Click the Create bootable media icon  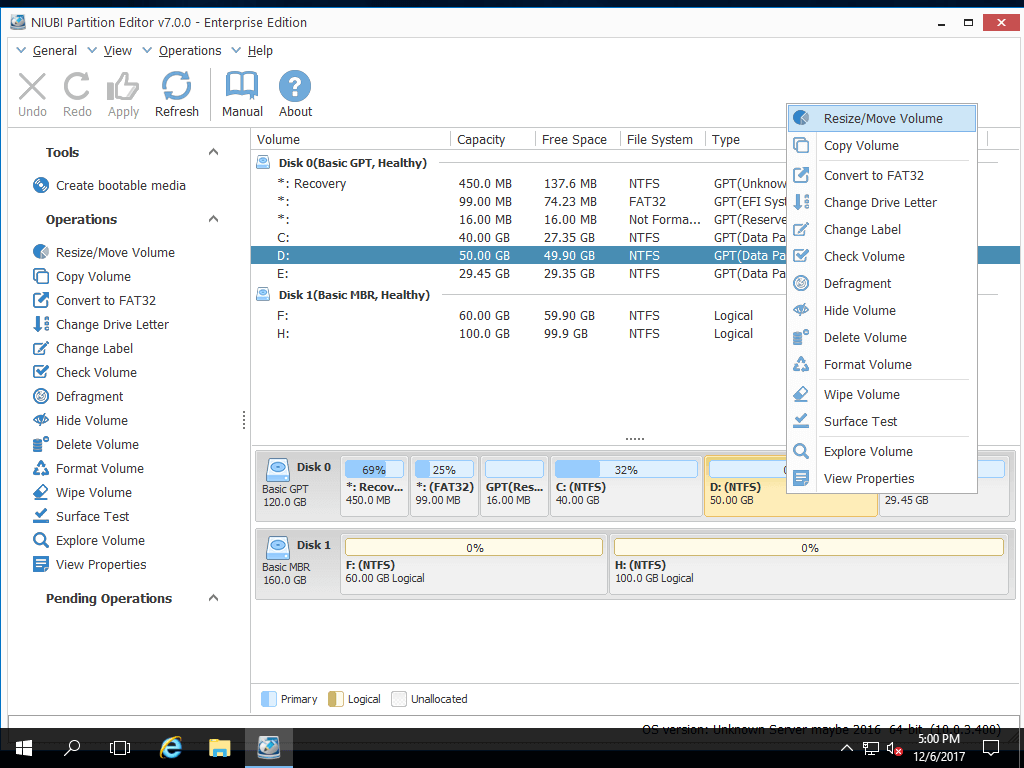pos(40,185)
